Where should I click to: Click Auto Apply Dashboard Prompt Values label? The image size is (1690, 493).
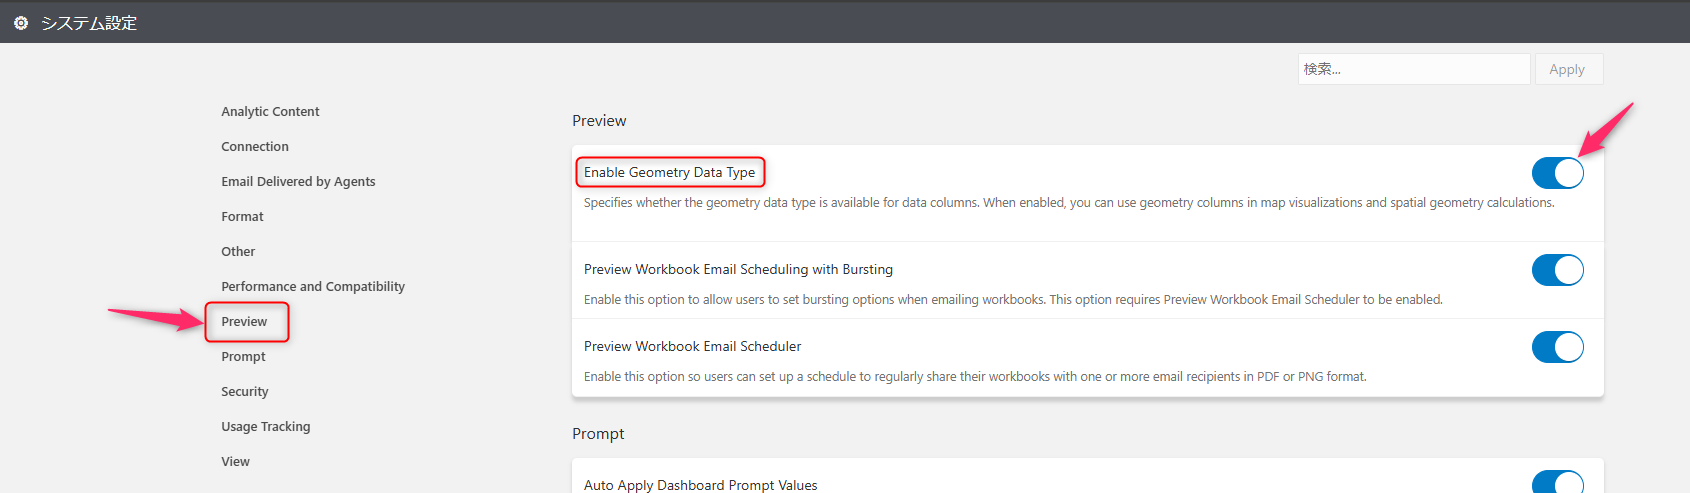pyautogui.click(x=700, y=485)
